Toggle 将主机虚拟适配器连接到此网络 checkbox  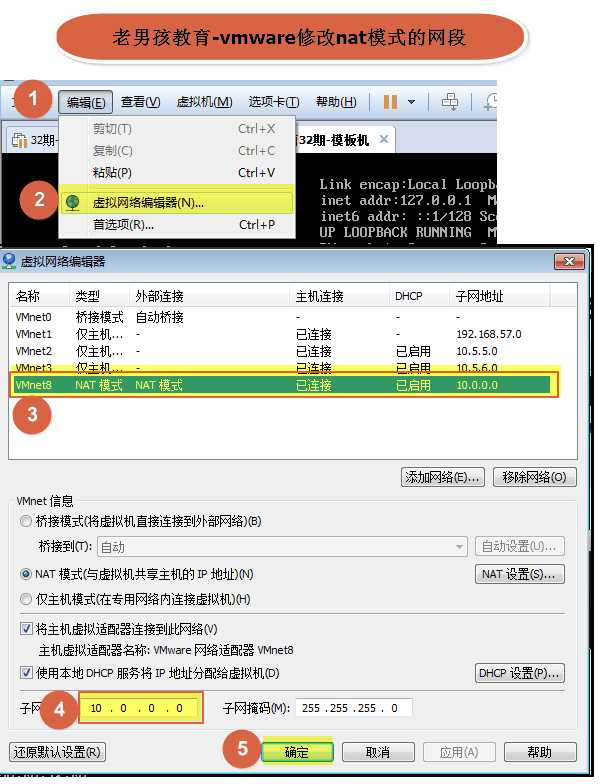pyautogui.click(x=26, y=628)
